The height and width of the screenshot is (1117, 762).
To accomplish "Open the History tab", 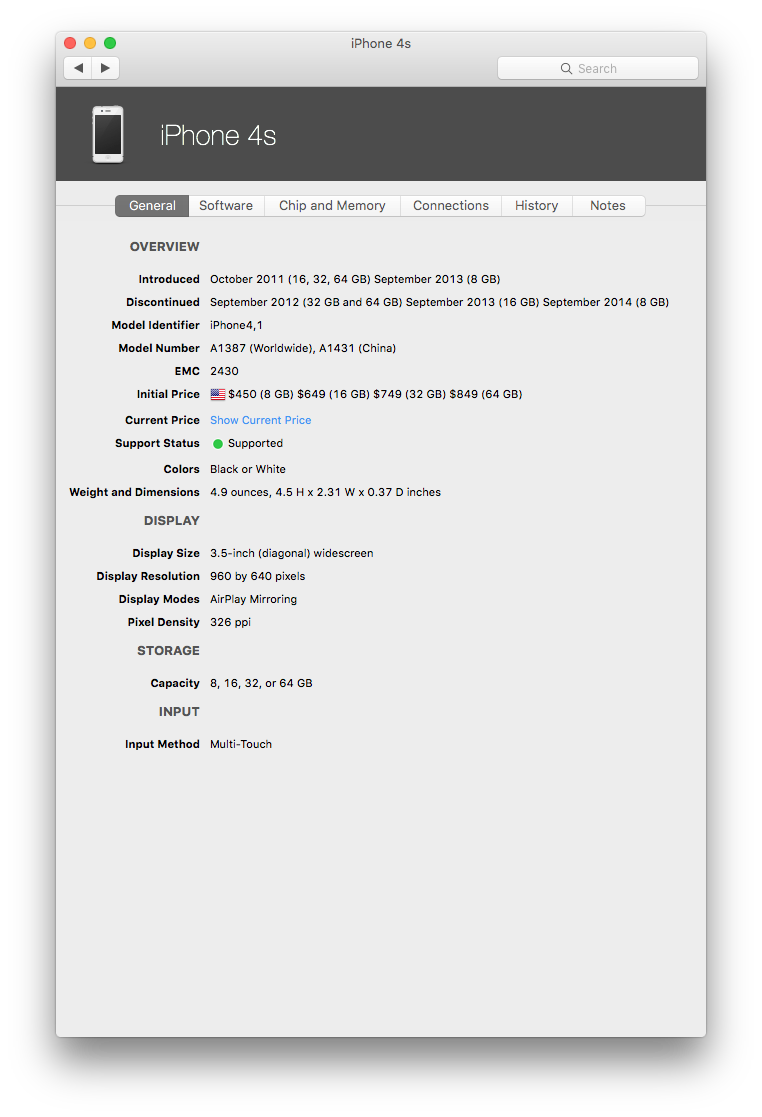I will click(537, 206).
